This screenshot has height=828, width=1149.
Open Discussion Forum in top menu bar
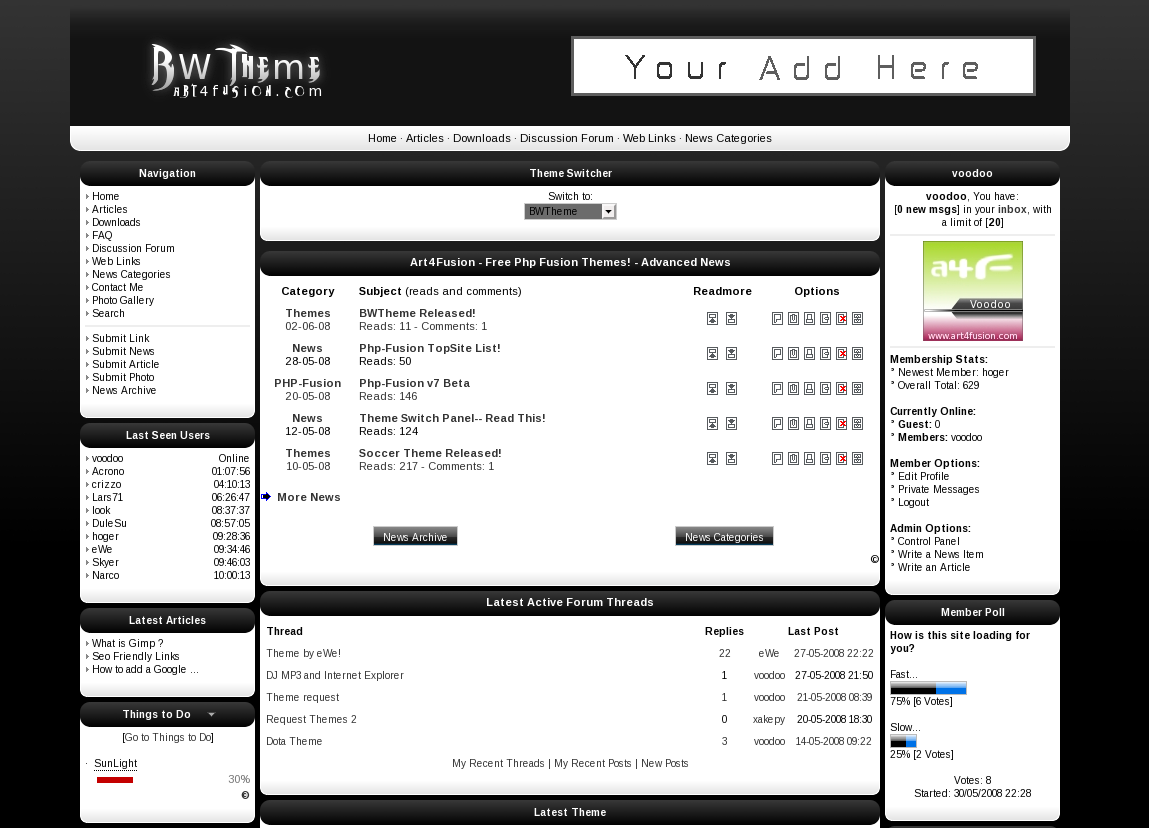point(566,138)
